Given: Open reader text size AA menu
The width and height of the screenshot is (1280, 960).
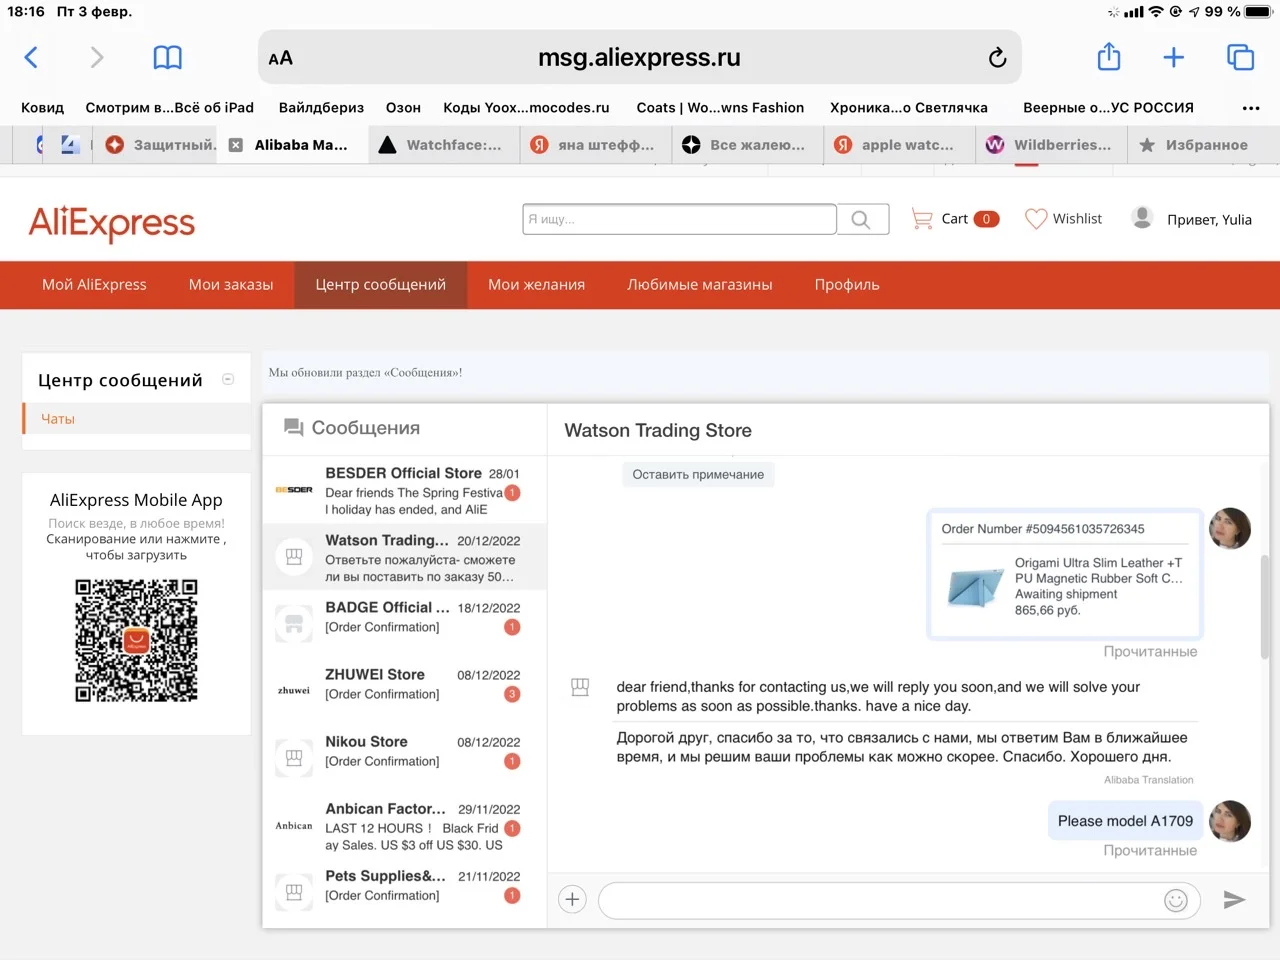Looking at the screenshot, I should tap(281, 58).
